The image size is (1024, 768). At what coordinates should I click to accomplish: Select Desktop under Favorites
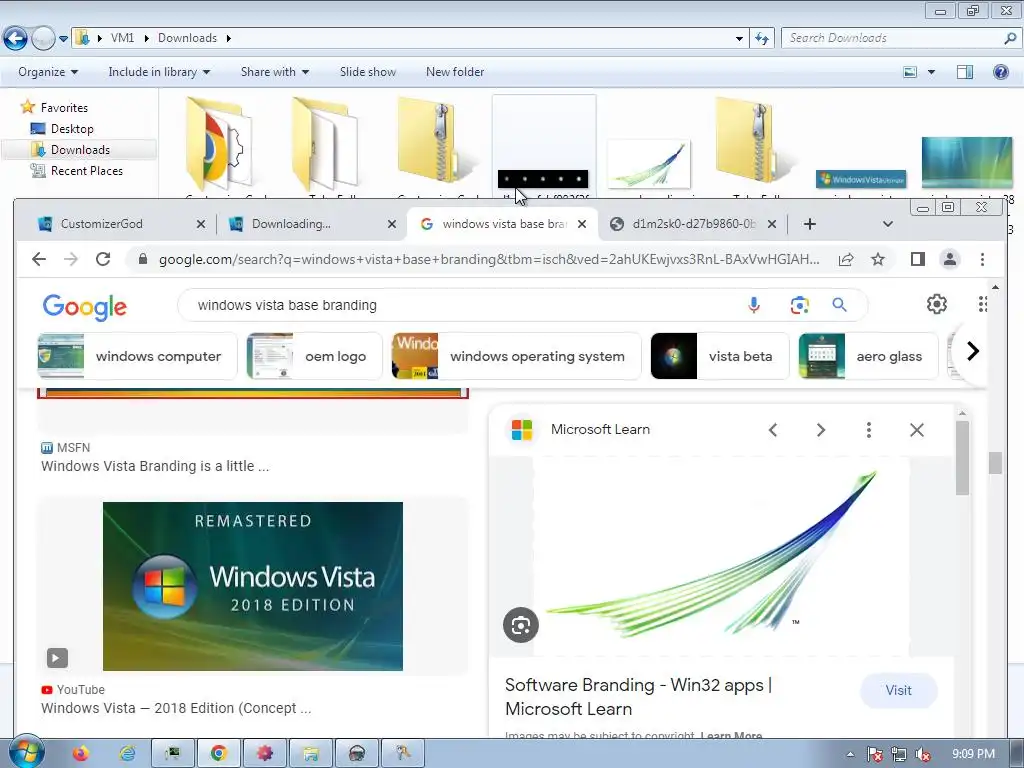(72, 129)
